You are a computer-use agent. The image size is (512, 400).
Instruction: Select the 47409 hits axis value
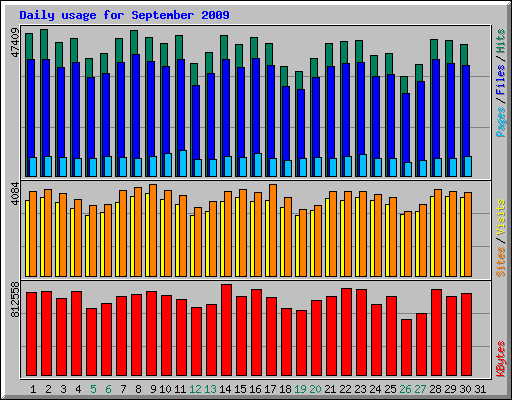(15, 43)
